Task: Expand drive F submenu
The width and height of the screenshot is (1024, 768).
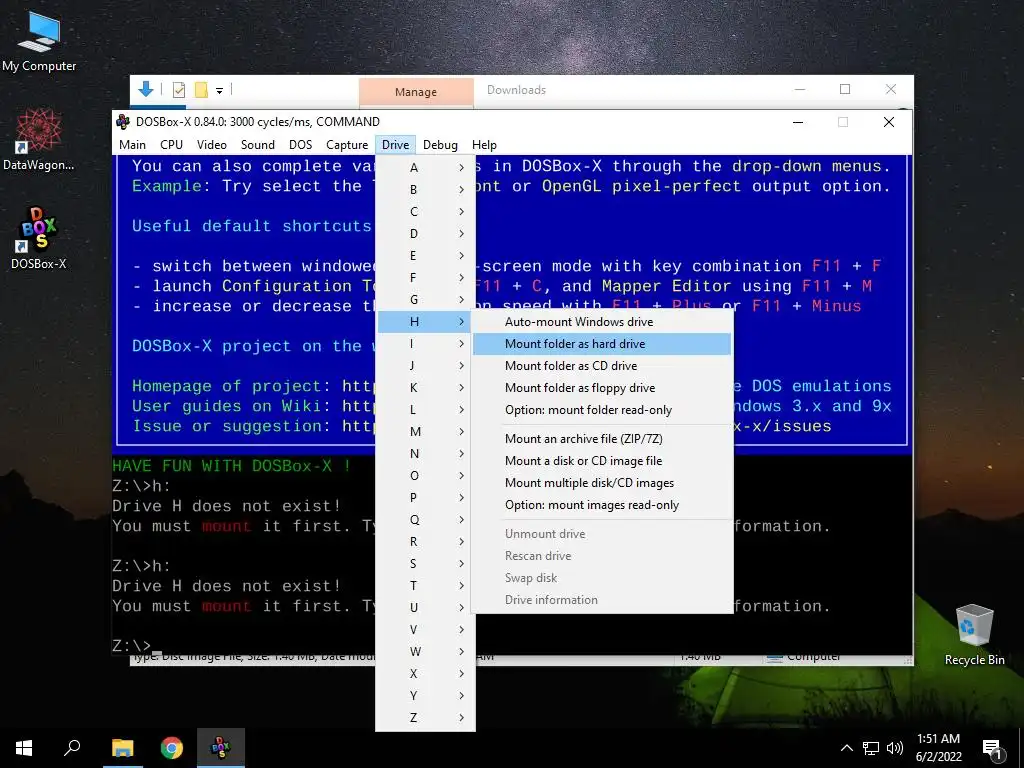Action: pyautogui.click(x=425, y=278)
